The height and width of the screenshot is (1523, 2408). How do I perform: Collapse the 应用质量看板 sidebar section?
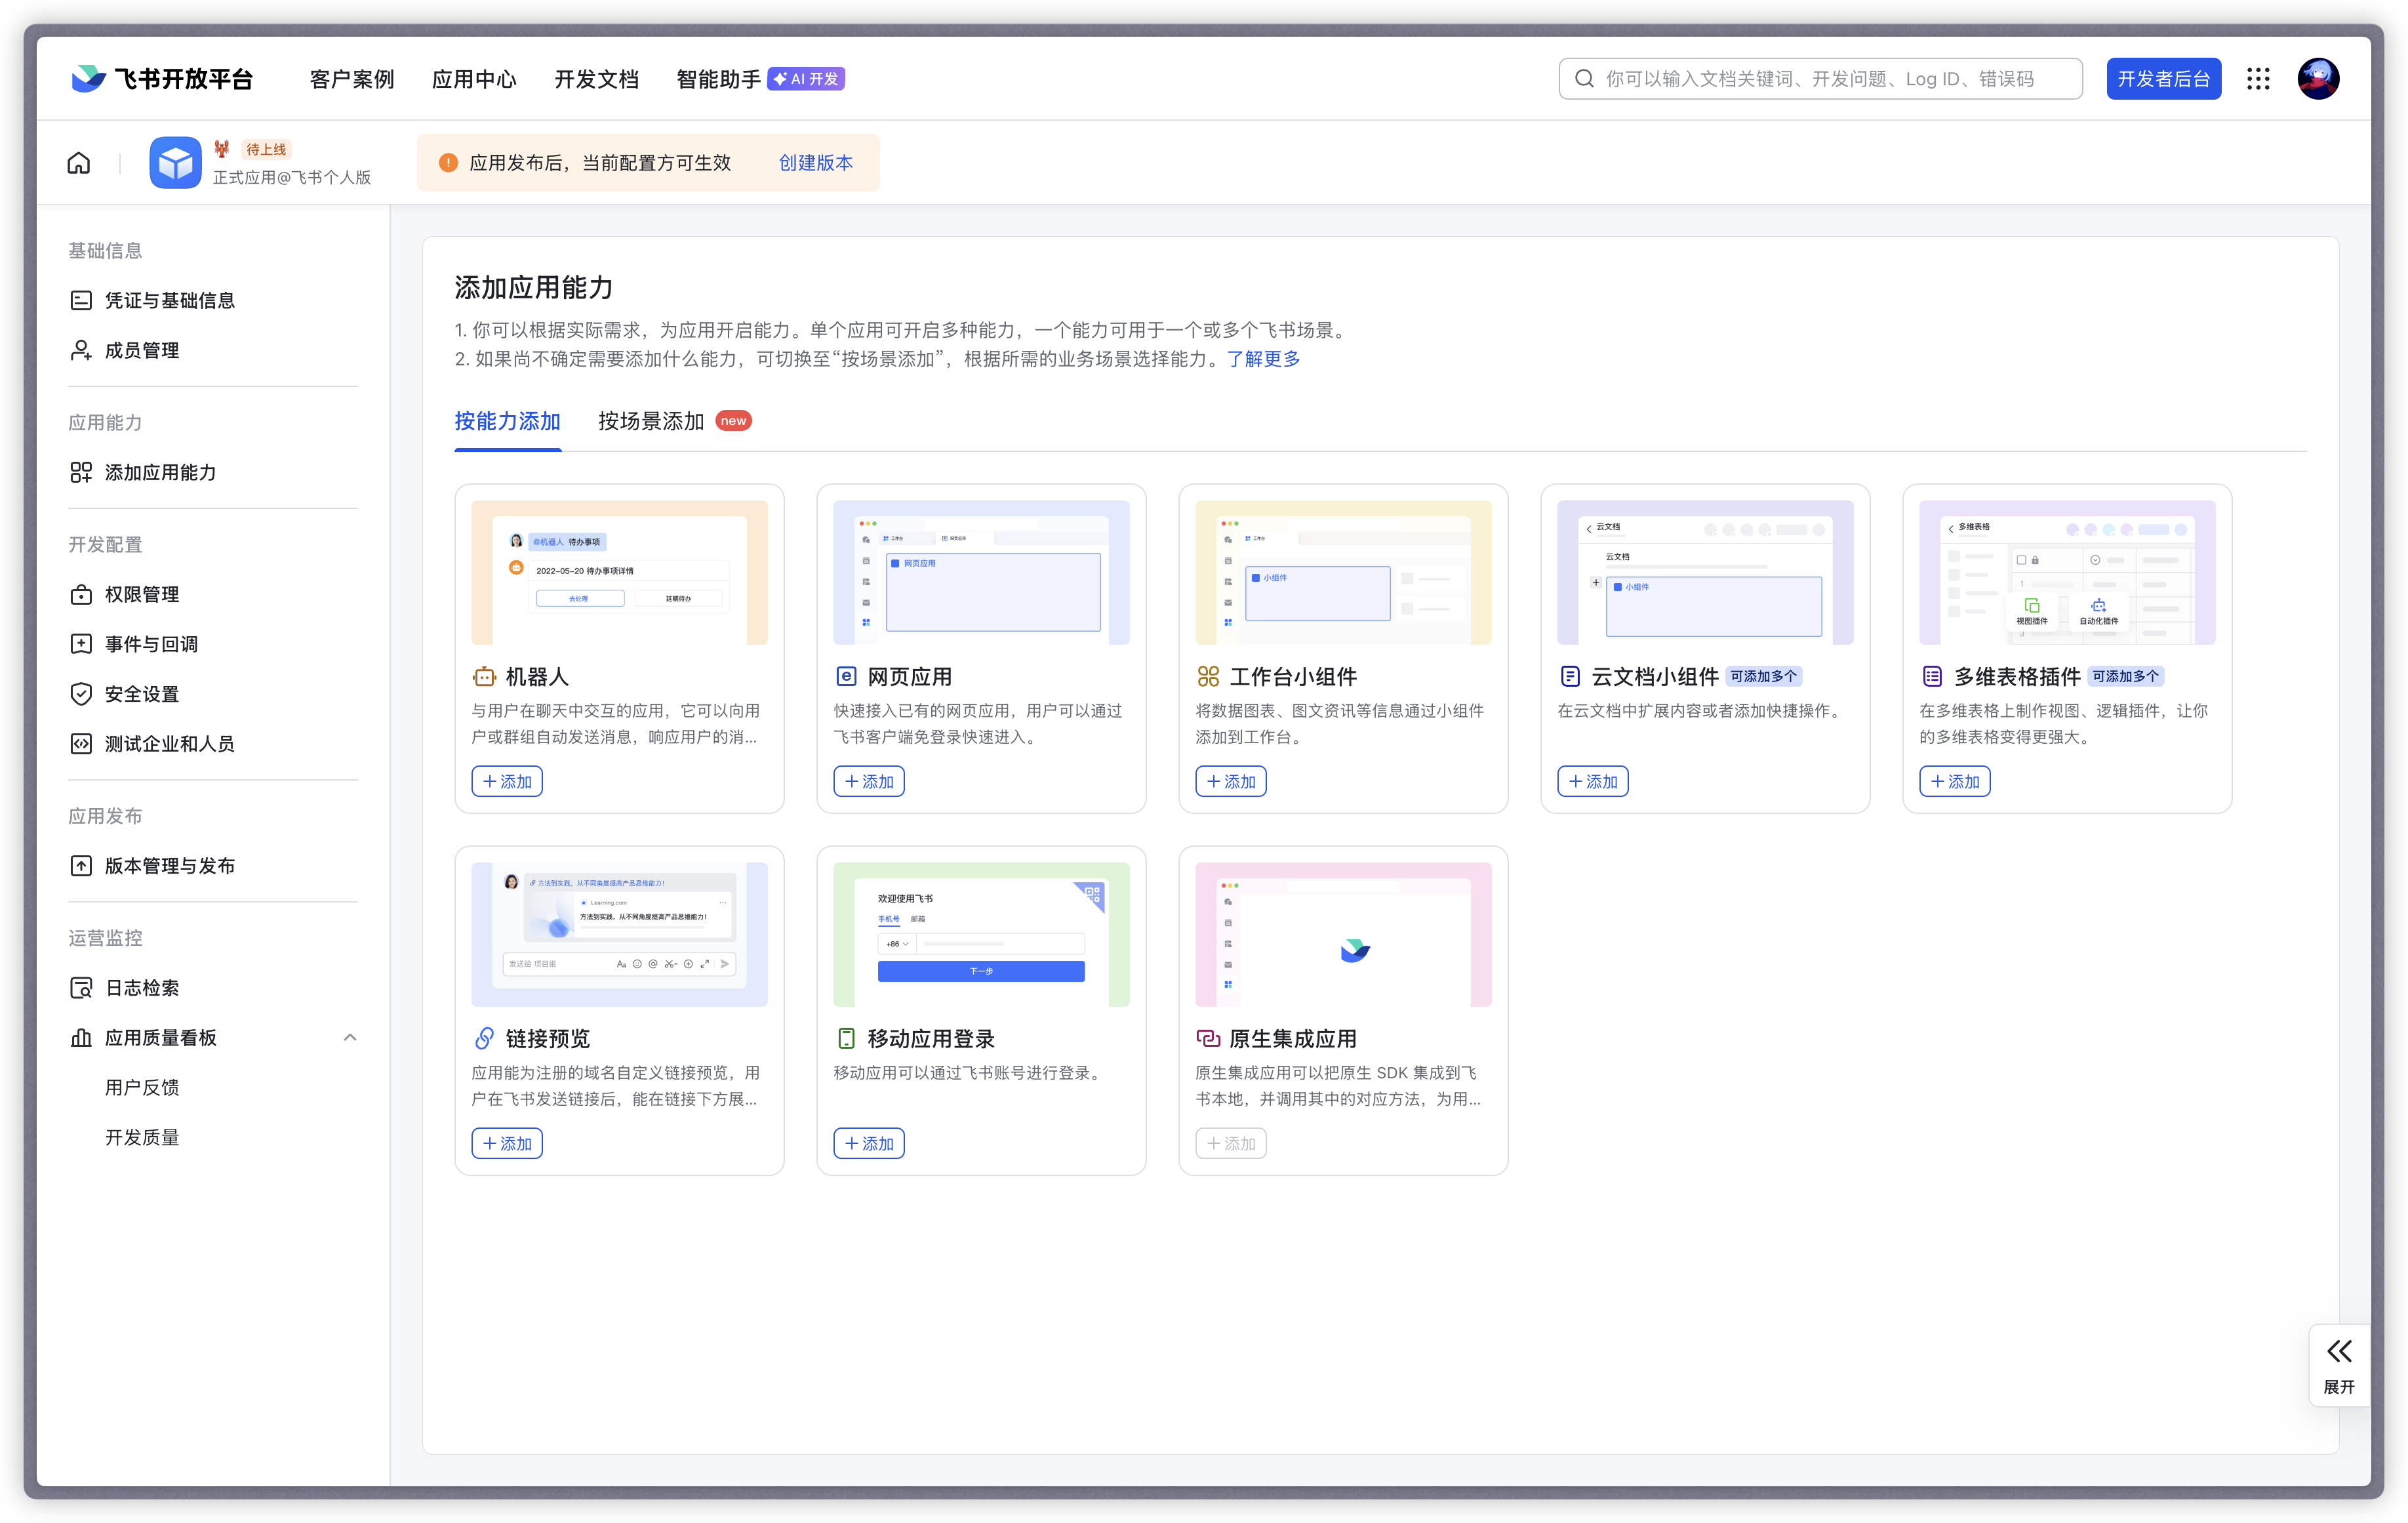coord(350,1038)
